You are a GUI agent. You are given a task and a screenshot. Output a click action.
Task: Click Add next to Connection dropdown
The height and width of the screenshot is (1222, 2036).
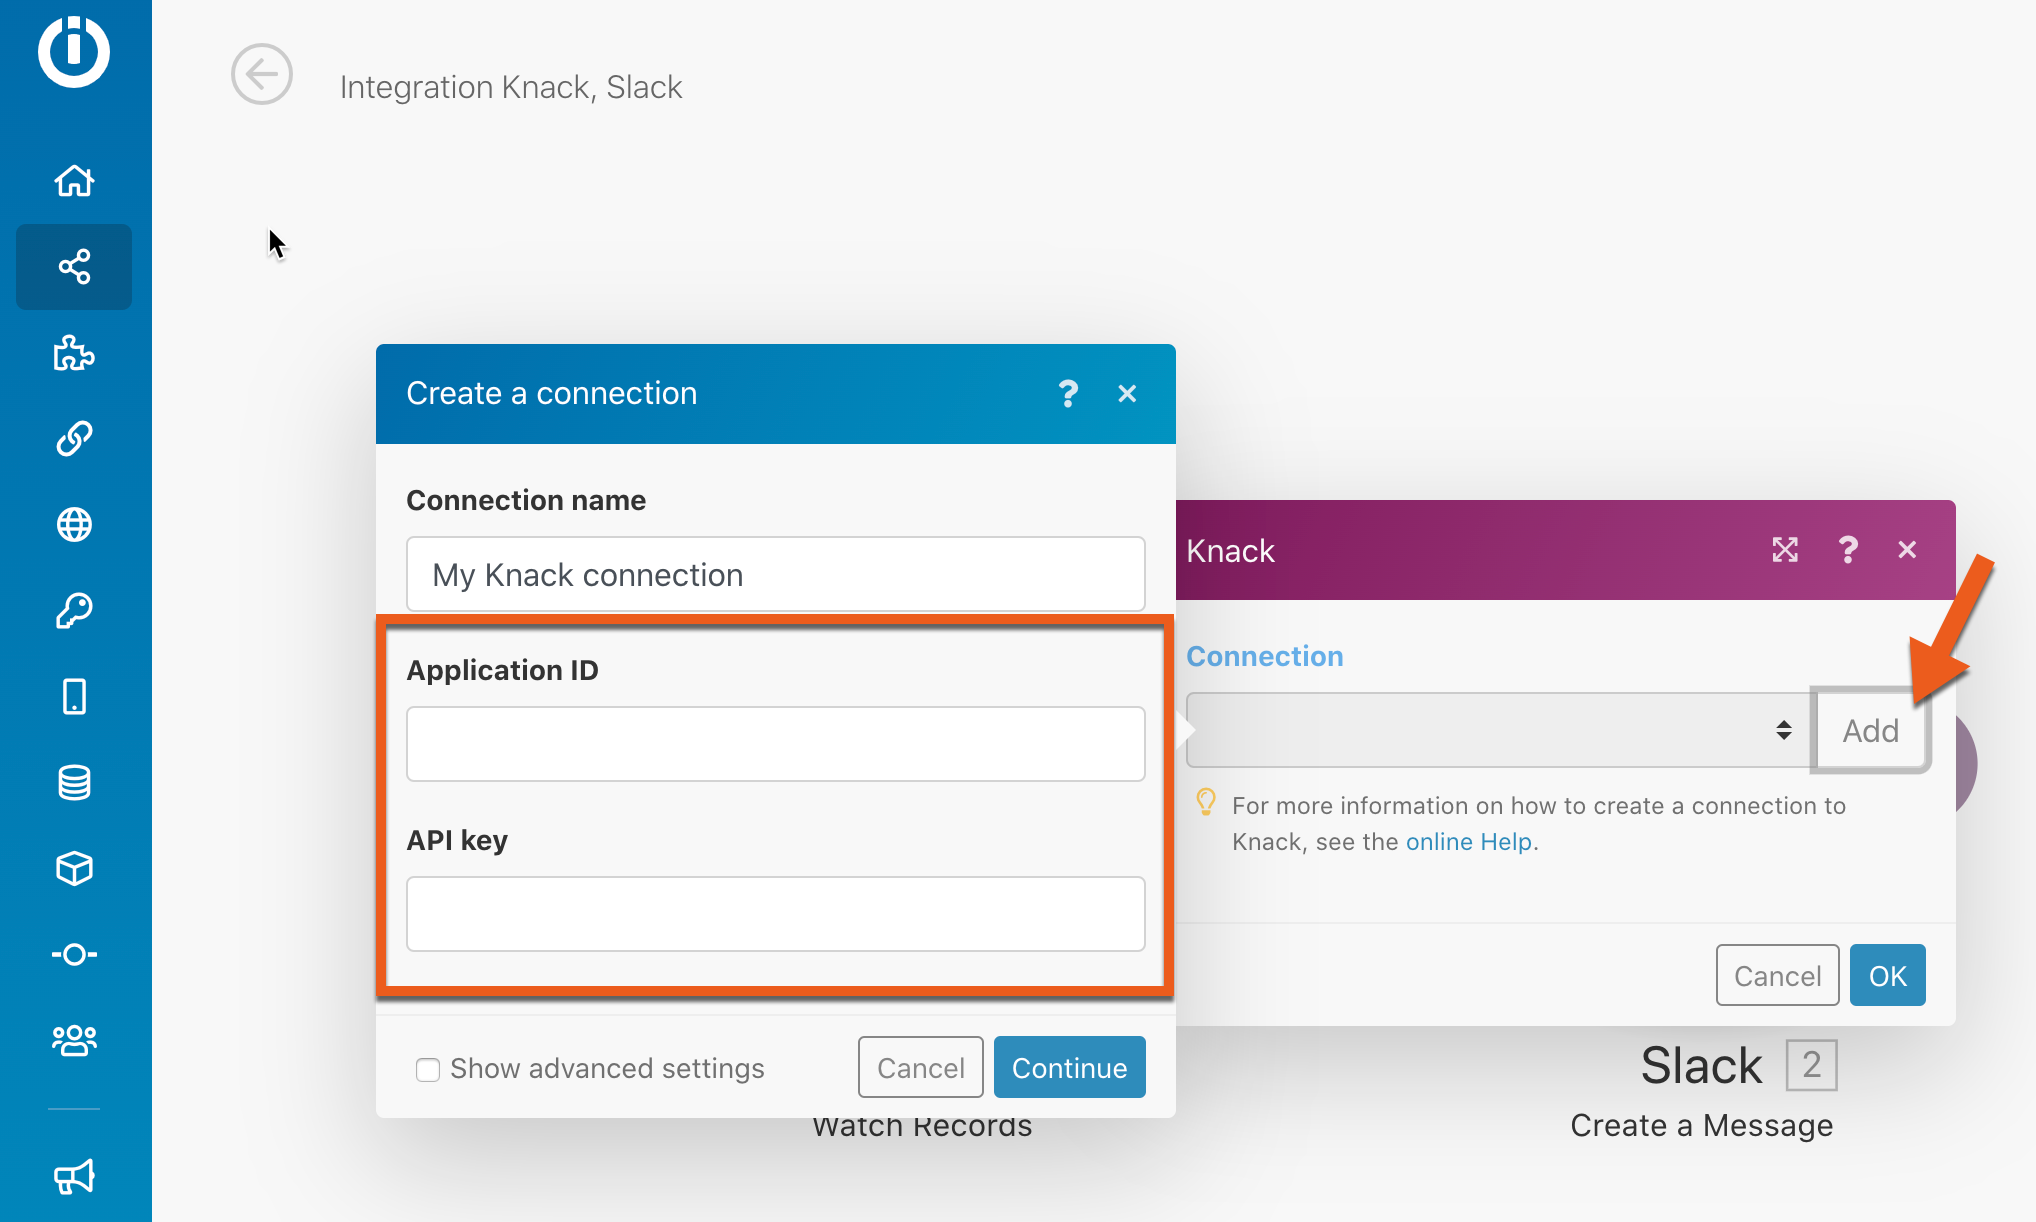tap(1870, 731)
